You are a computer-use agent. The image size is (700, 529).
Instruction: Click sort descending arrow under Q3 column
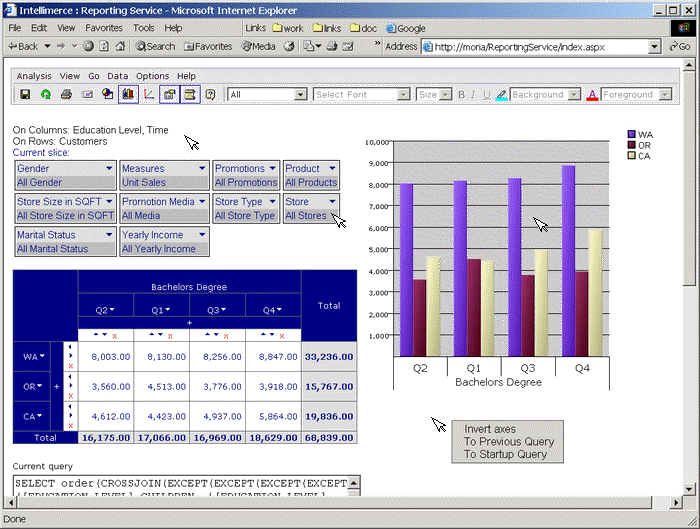point(216,334)
